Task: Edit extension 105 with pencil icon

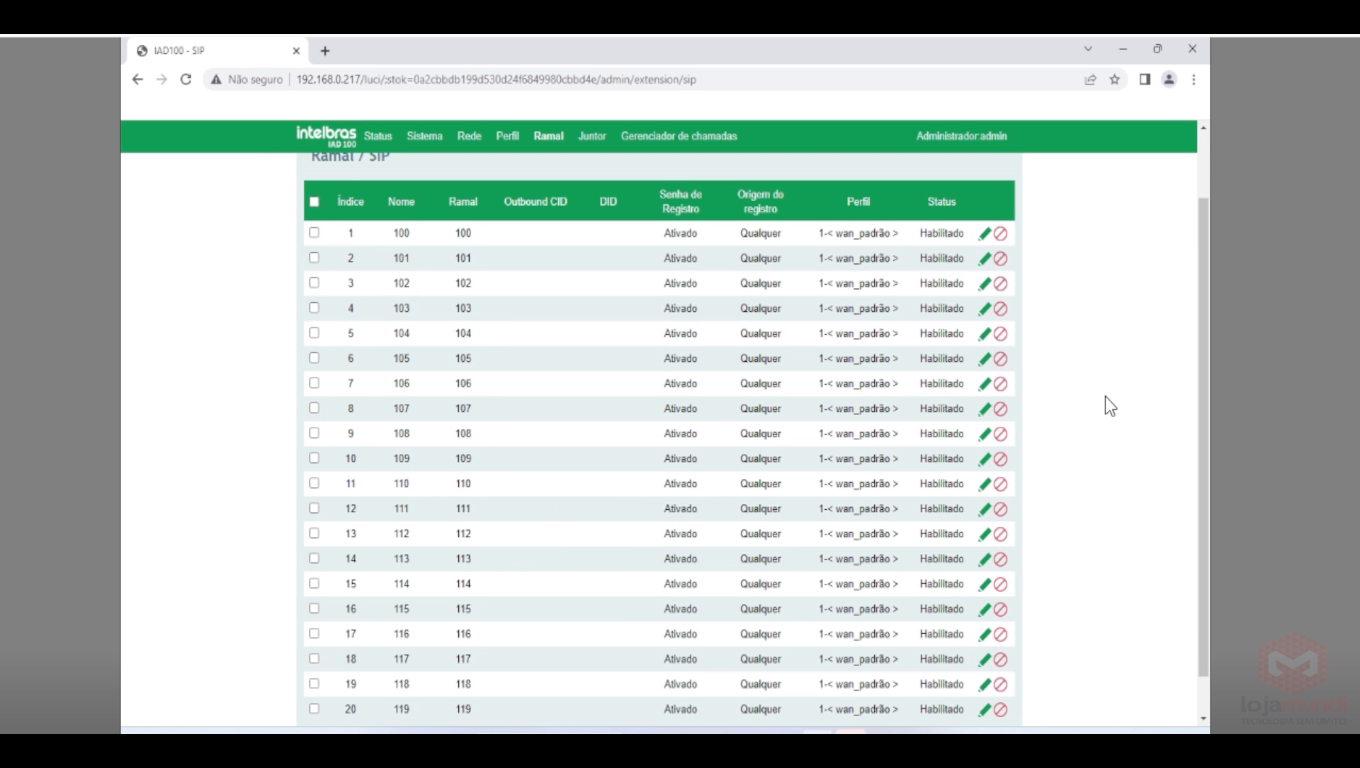Action: coord(984,358)
